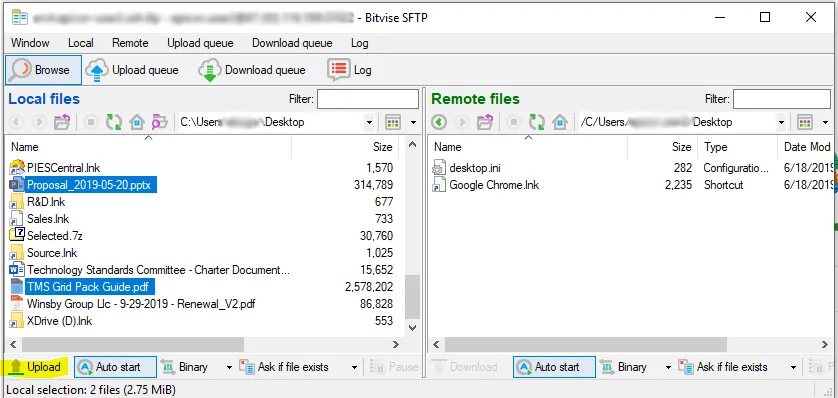Toggle local Auto start option
The image size is (838, 398).
point(115,367)
